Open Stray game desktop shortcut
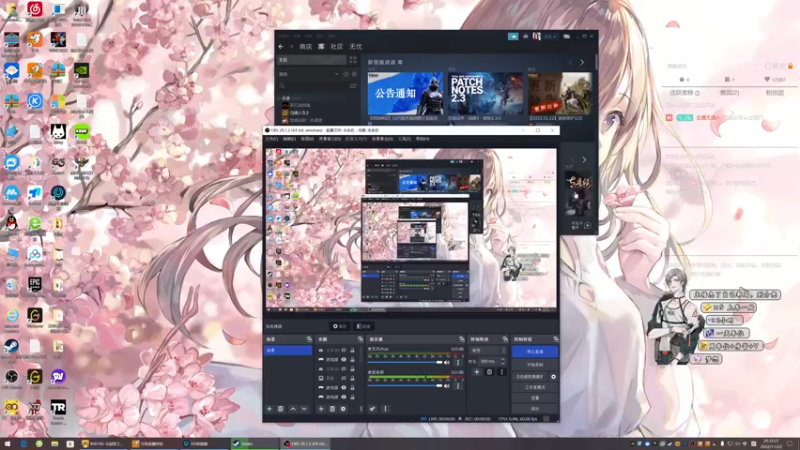The height and width of the screenshot is (450, 800). click(58, 132)
